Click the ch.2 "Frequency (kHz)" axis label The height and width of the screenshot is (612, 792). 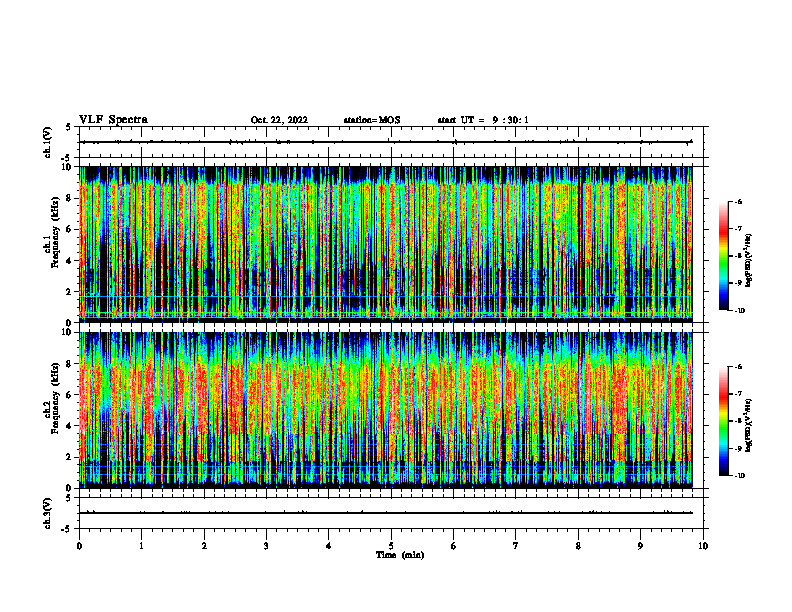(55, 398)
